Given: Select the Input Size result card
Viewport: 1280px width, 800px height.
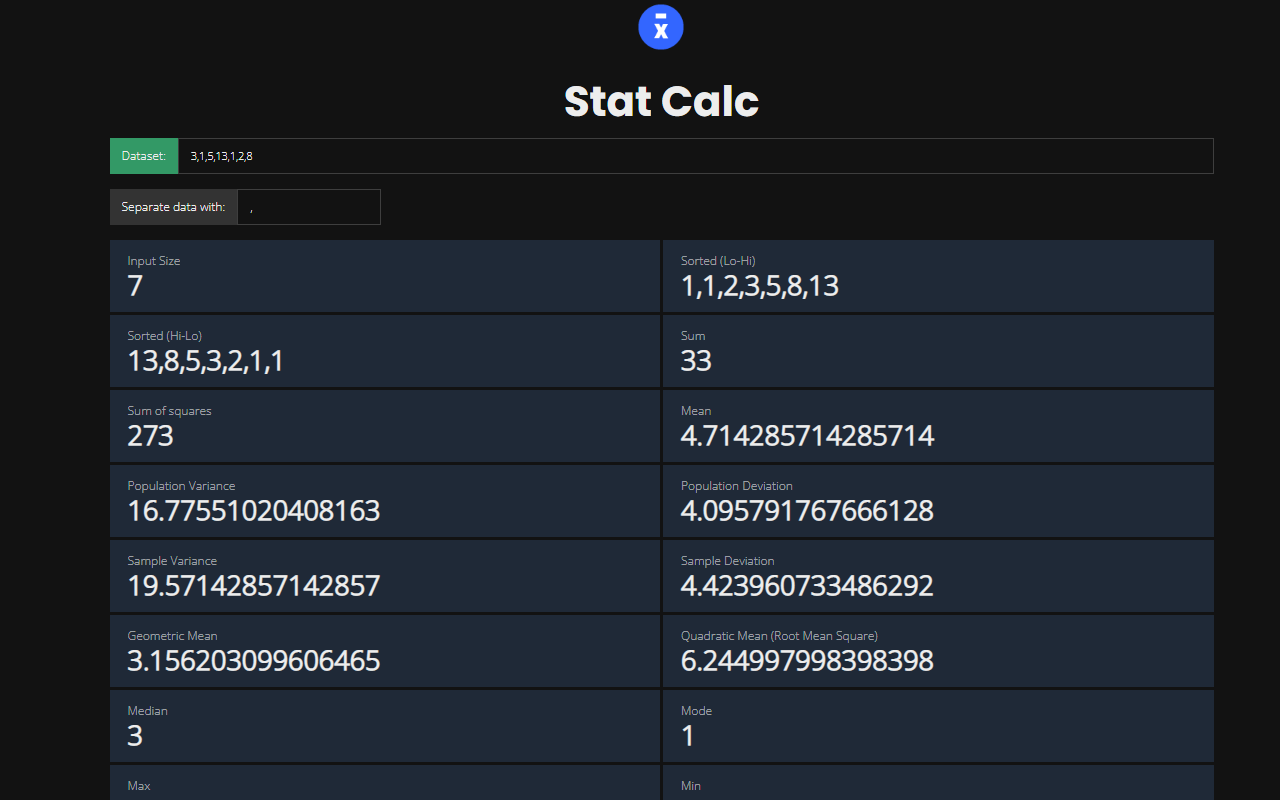Looking at the screenshot, I should pyautogui.click(x=385, y=276).
